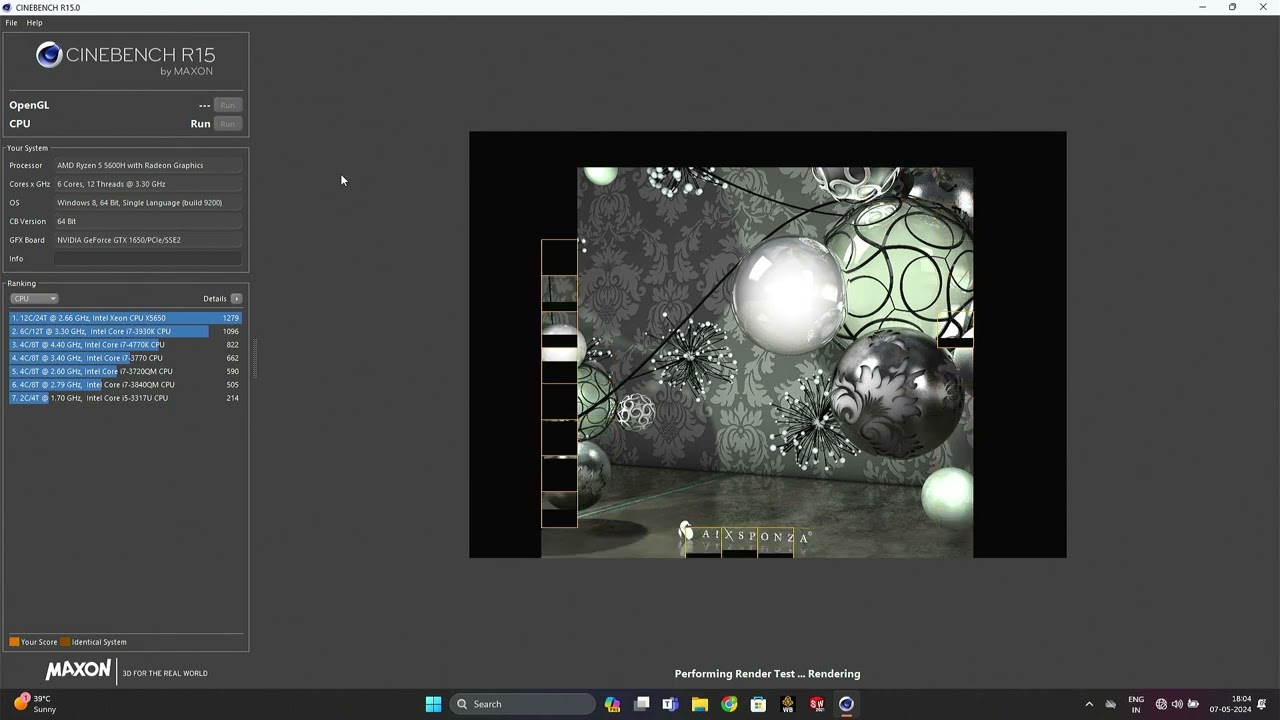Click the Cores x GHz value field
This screenshot has height=720, width=1280.
pos(148,184)
